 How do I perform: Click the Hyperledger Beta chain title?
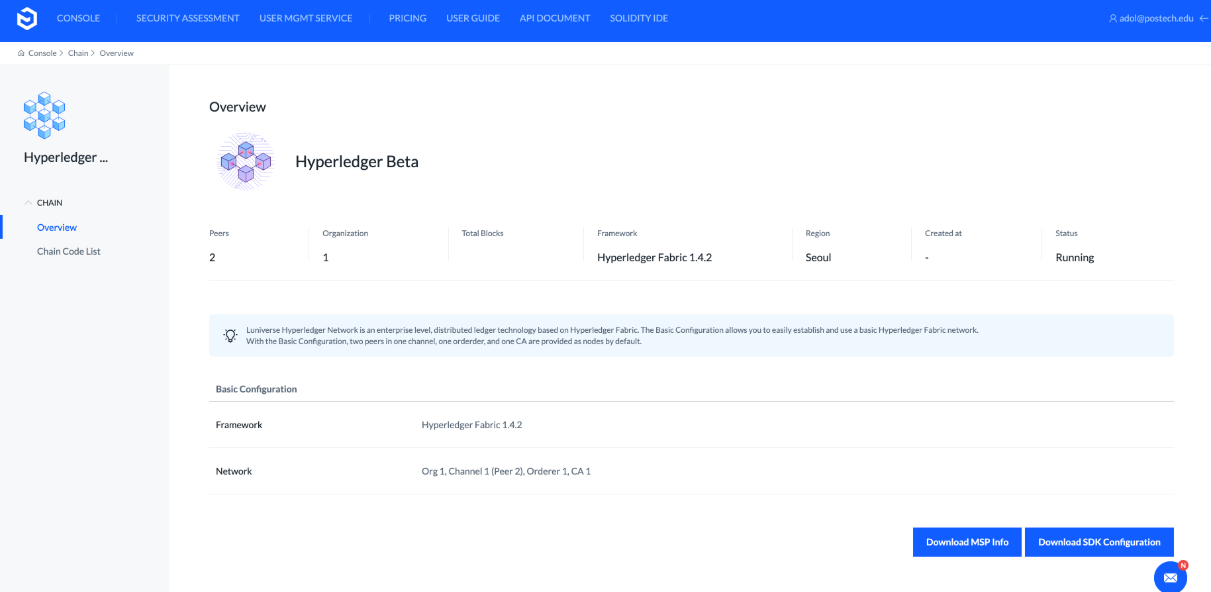tap(357, 161)
